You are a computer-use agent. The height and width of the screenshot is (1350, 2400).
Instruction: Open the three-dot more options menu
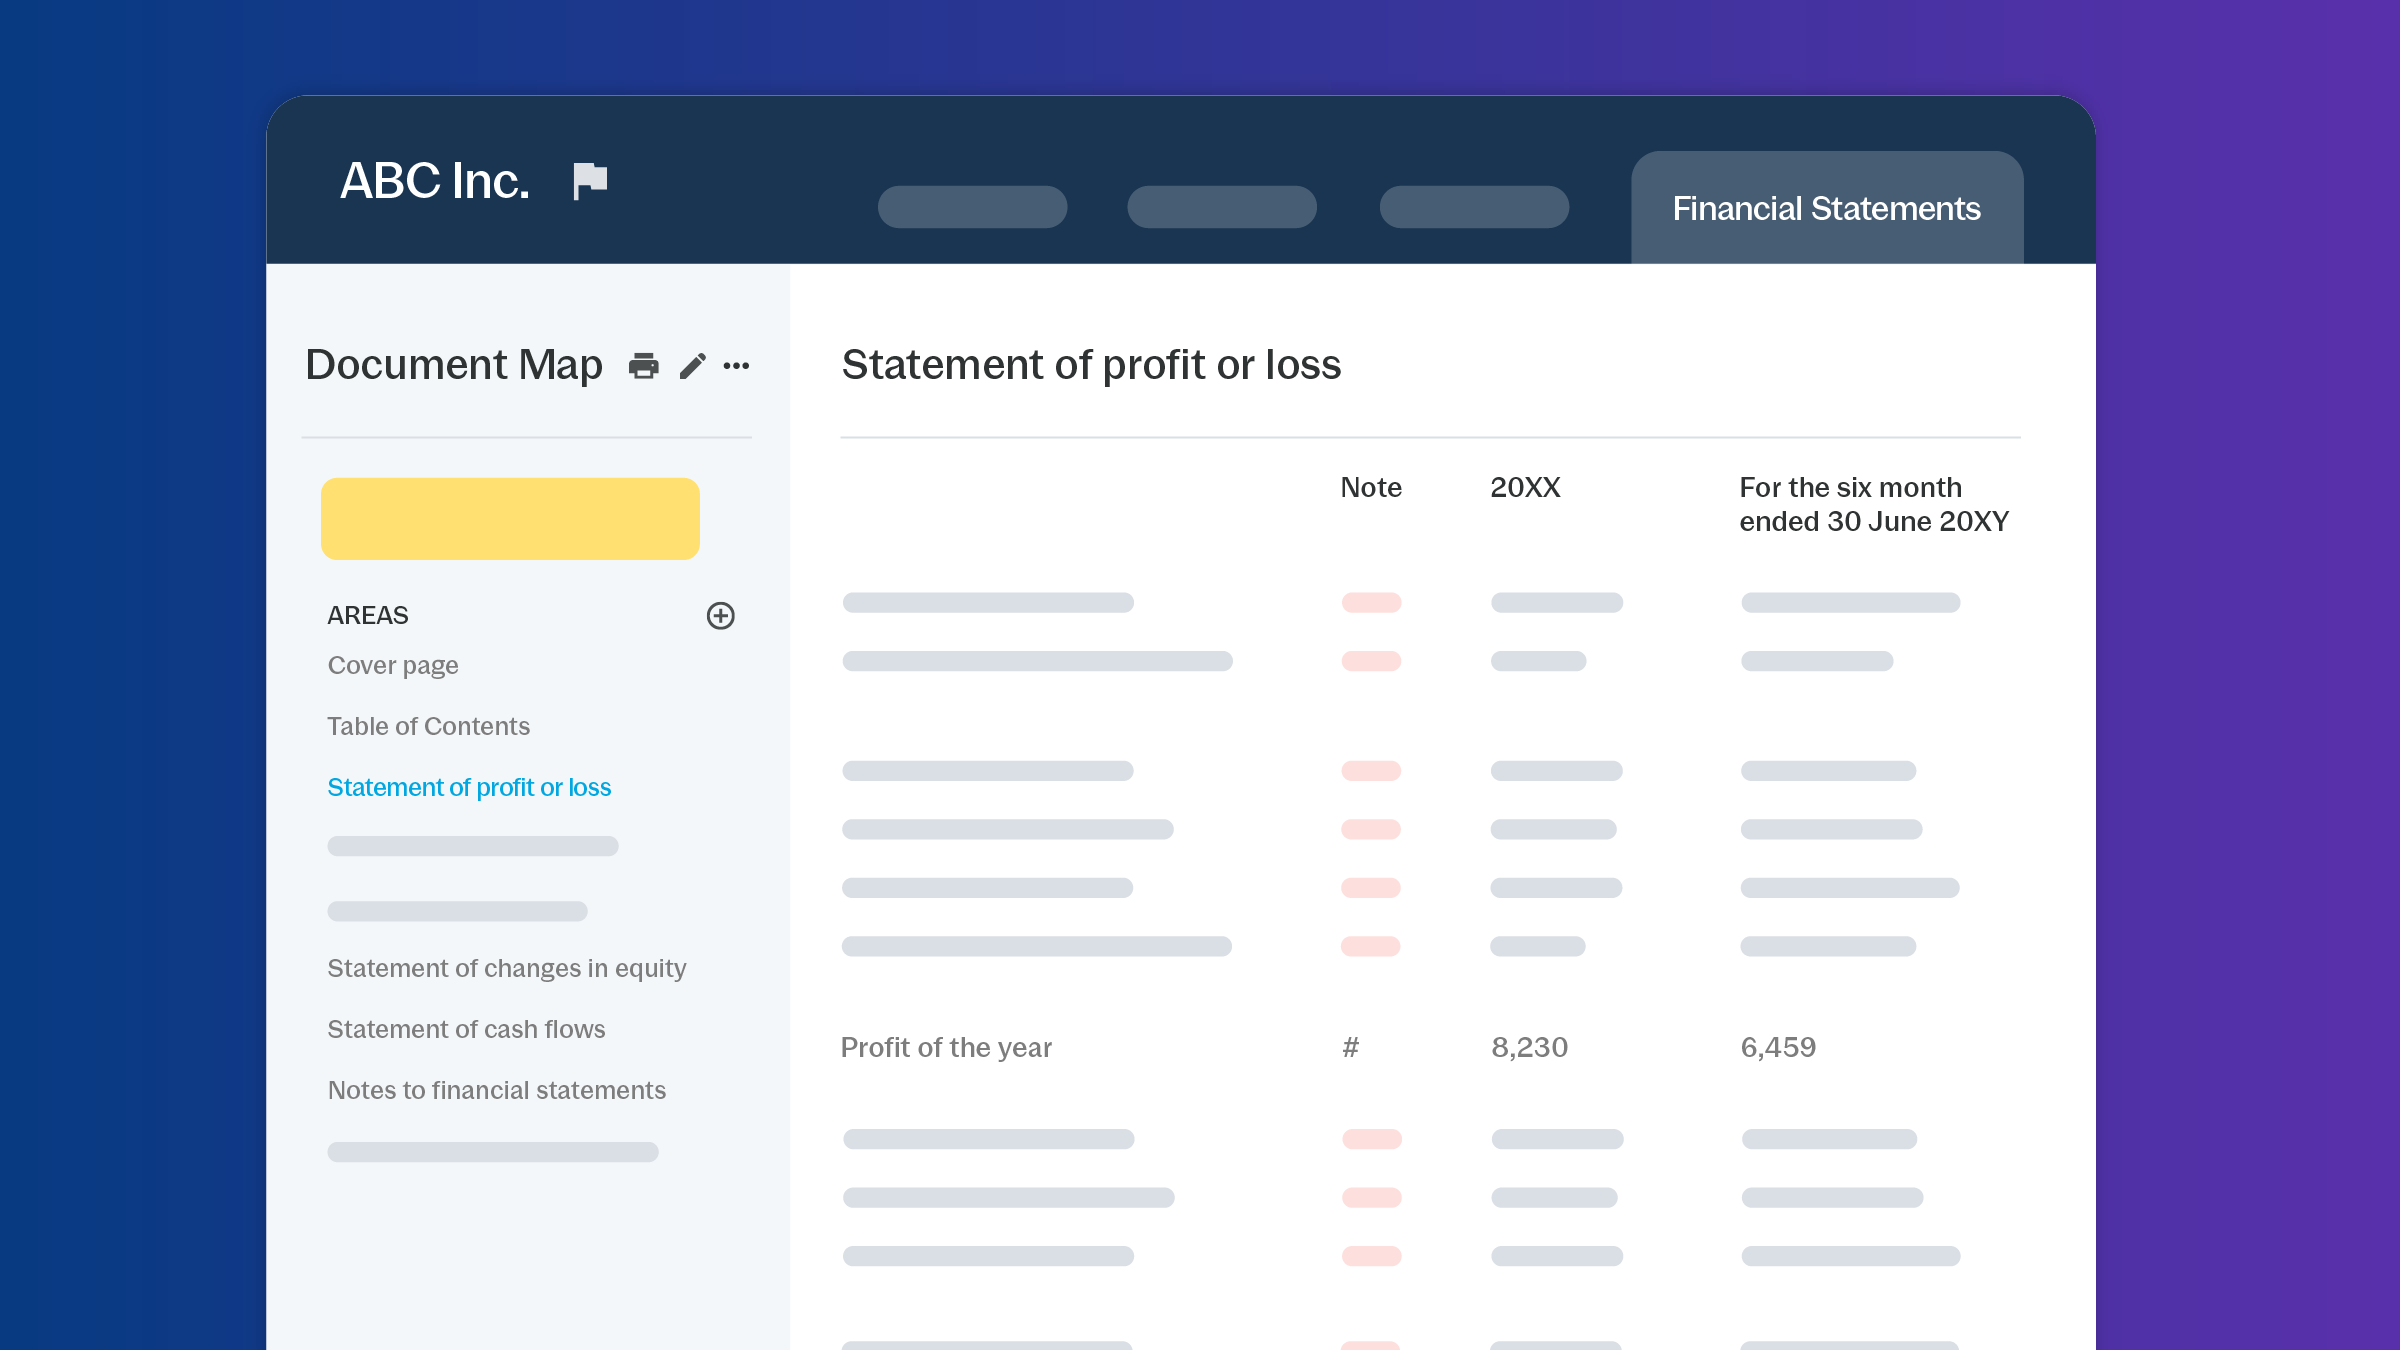coord(736,366)
